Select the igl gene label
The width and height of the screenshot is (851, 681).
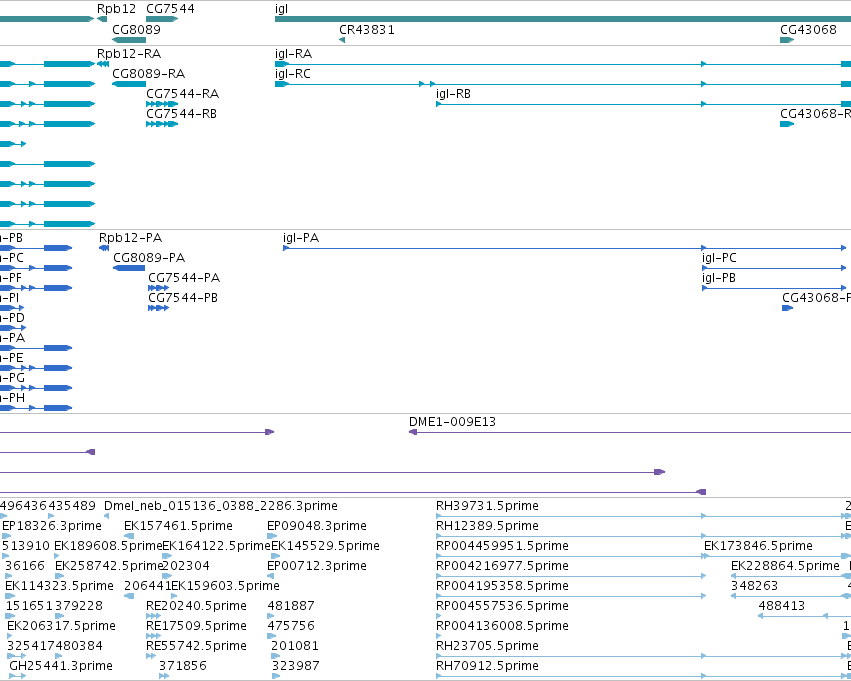click(x=281, y=9)
